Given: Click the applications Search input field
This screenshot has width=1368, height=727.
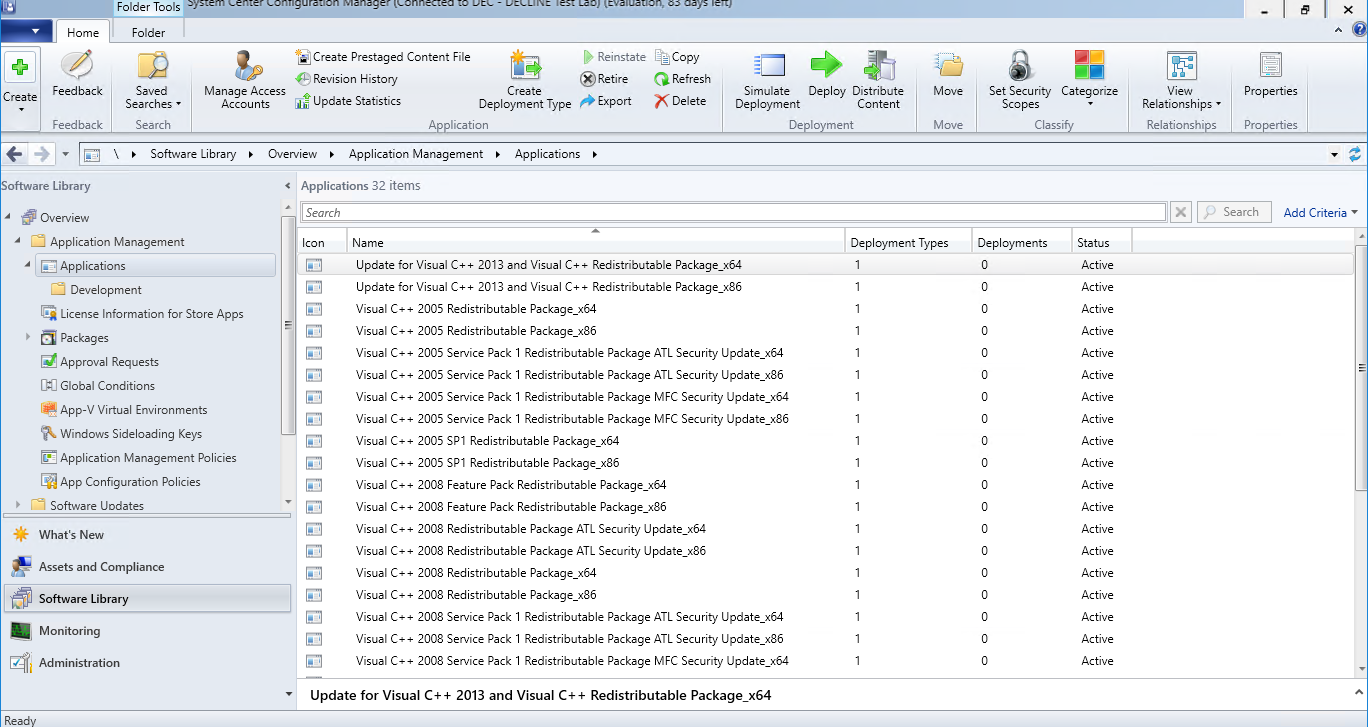Looking at the screenshot, I should click(x=733, y=212).
